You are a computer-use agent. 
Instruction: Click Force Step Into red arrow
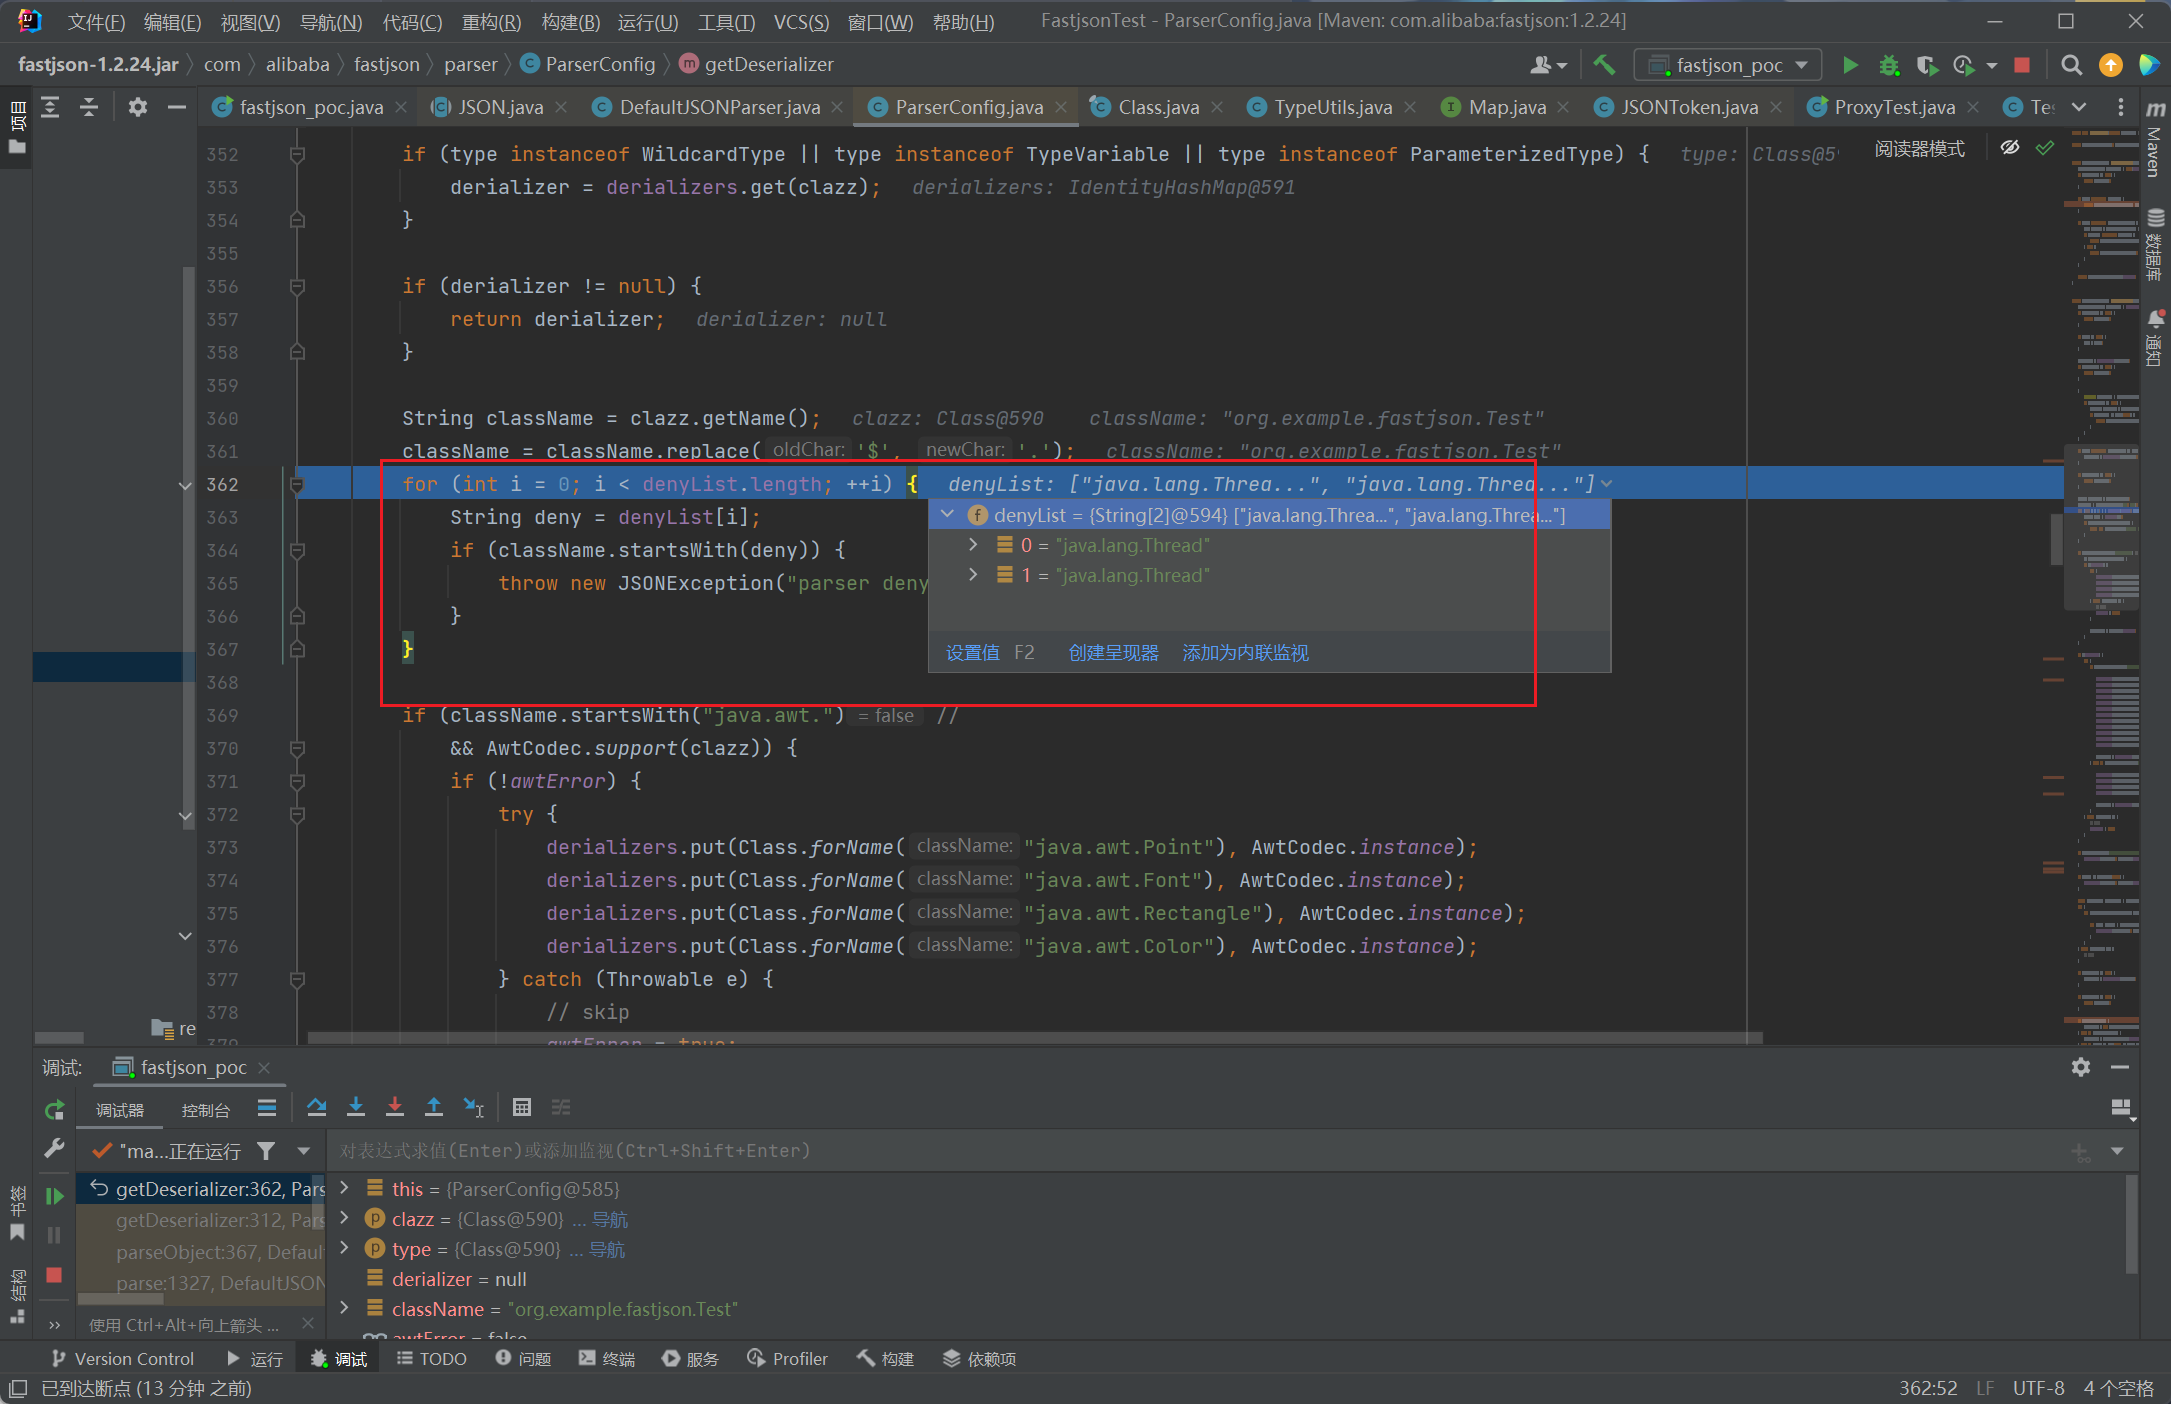pos(394,1107)
